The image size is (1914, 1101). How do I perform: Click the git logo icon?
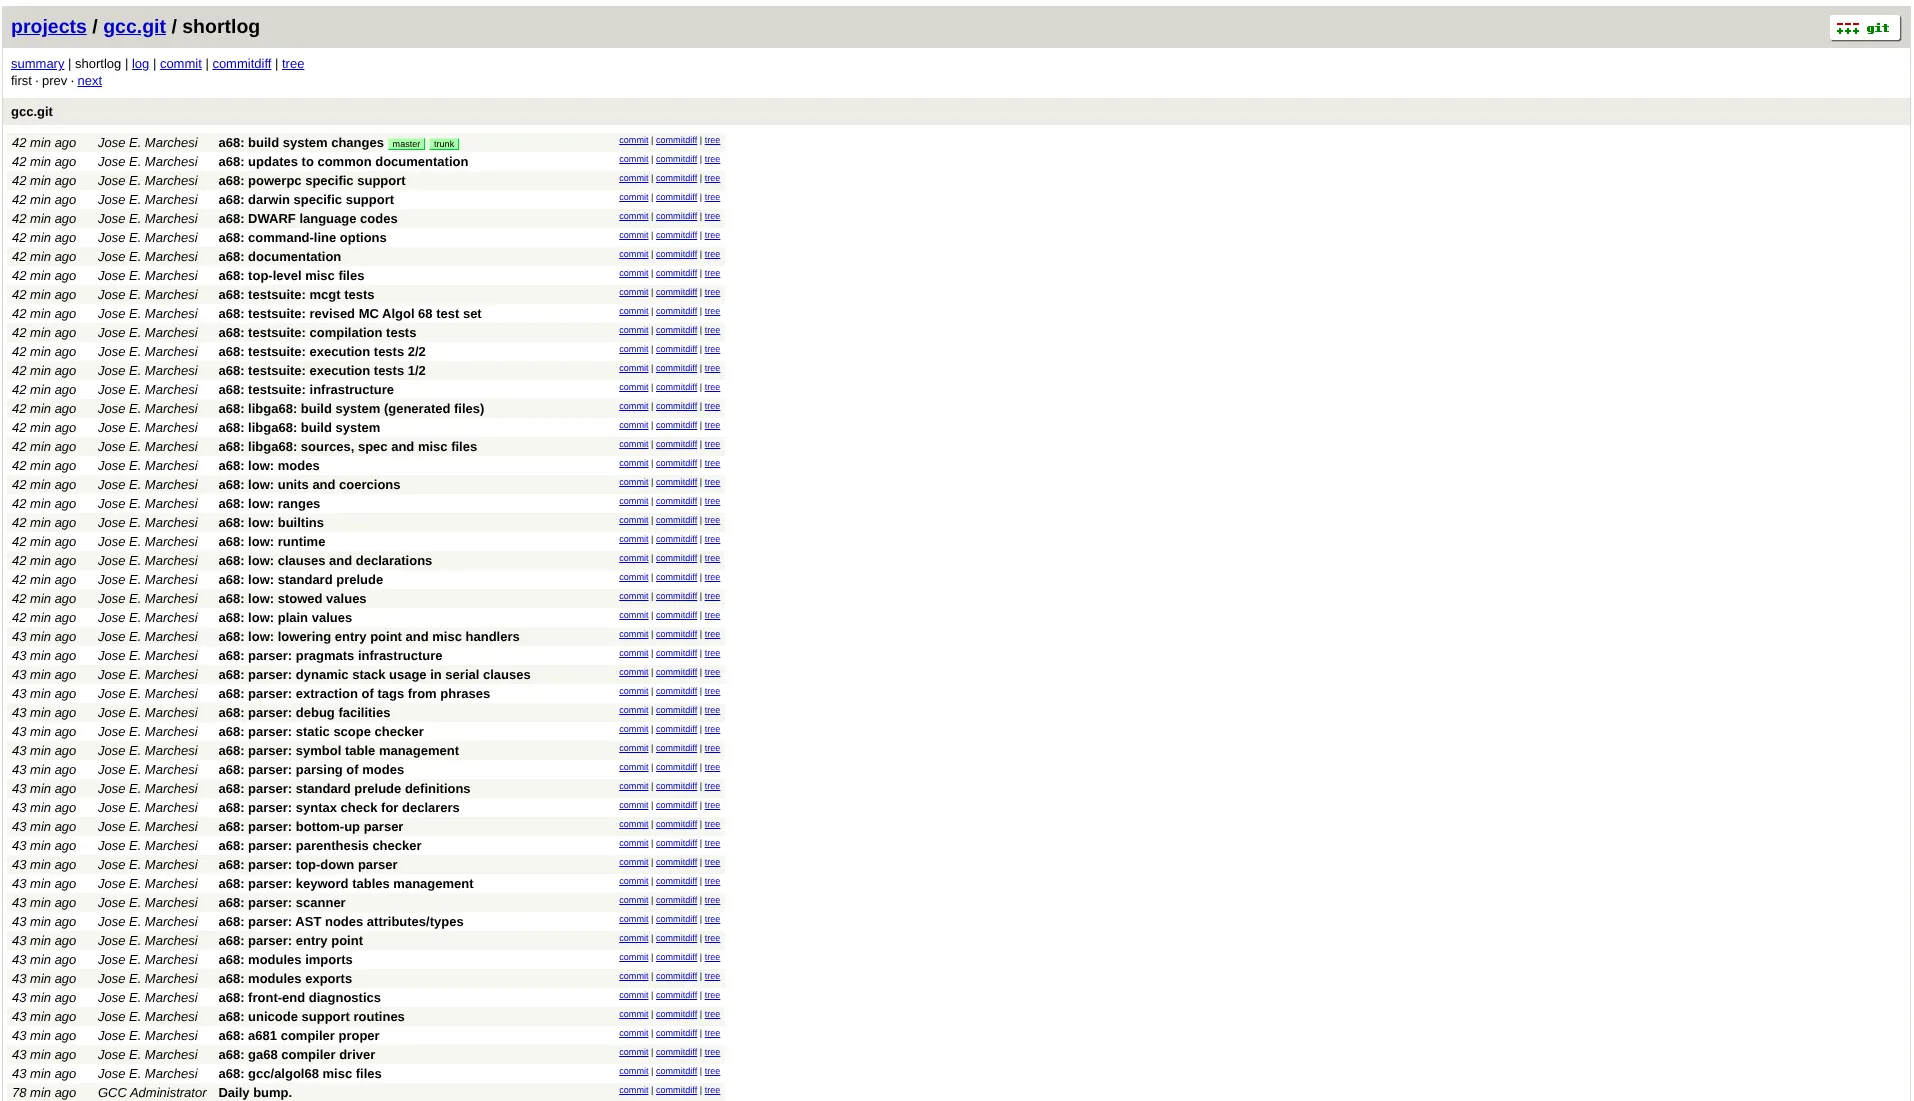coord(1864,28)
